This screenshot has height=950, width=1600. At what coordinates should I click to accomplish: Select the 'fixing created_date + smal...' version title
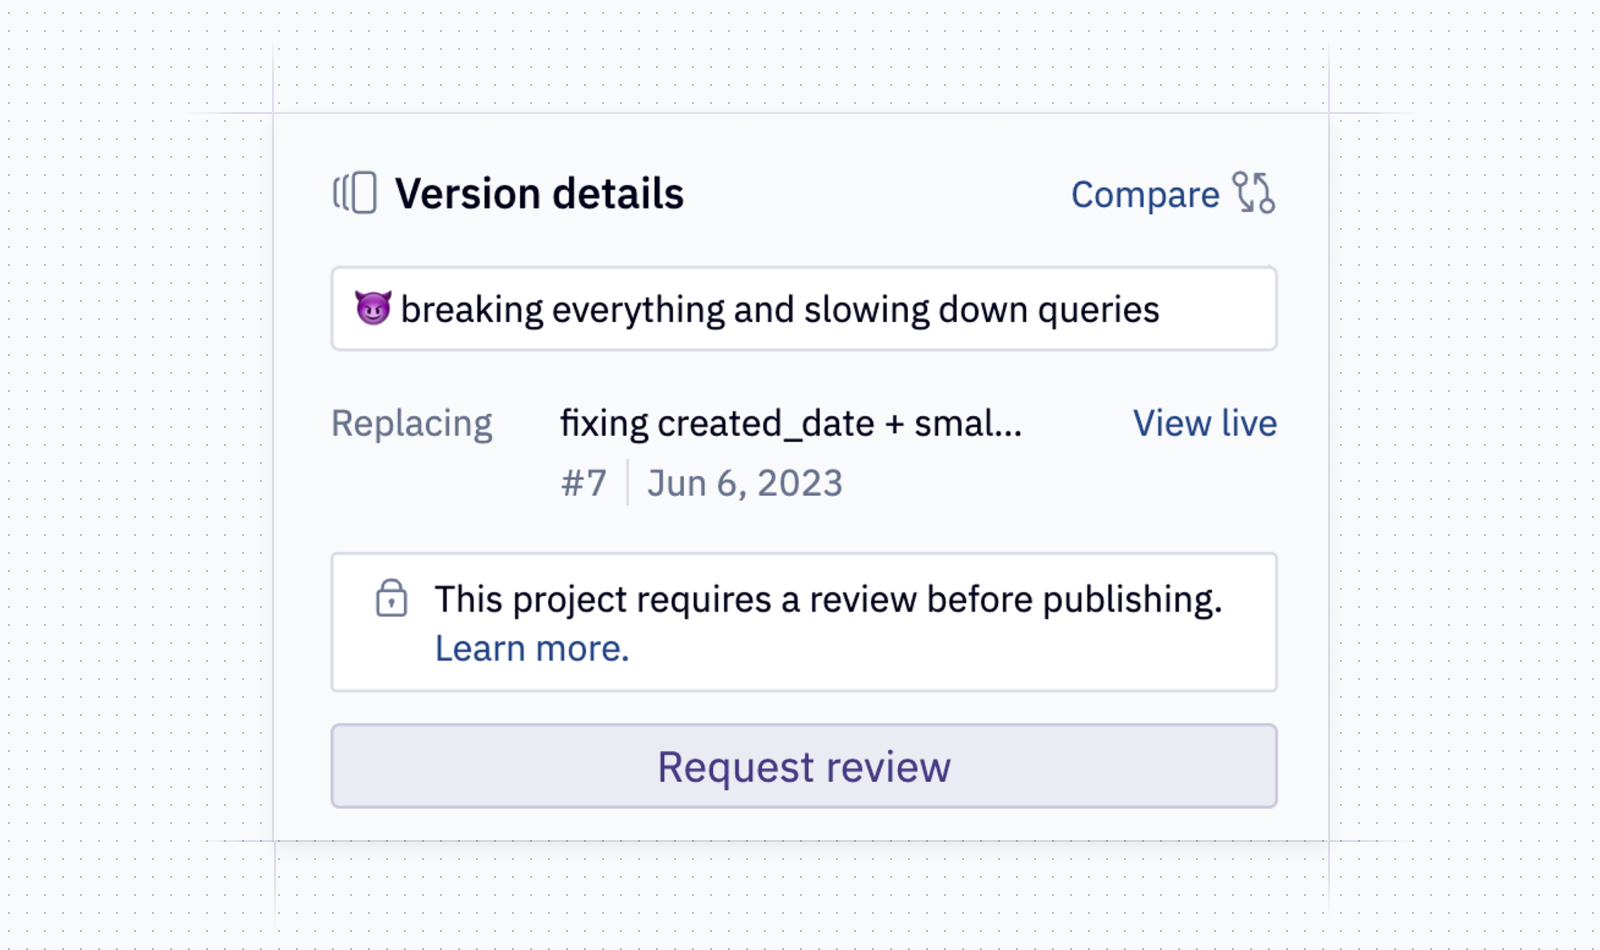[x=791, y=424]
